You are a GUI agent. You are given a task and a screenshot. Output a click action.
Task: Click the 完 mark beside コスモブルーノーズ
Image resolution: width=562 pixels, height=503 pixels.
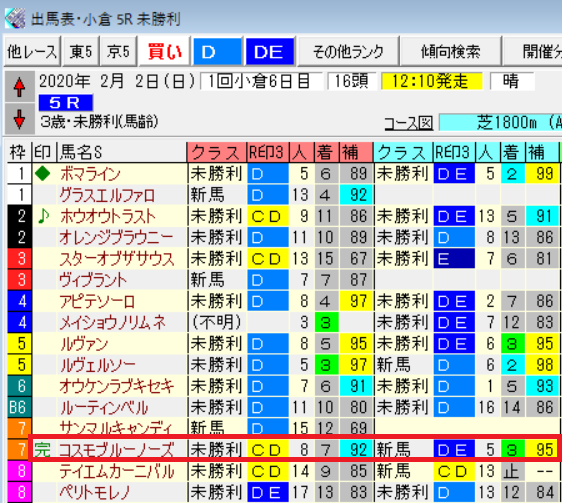[x=42, y=450]
